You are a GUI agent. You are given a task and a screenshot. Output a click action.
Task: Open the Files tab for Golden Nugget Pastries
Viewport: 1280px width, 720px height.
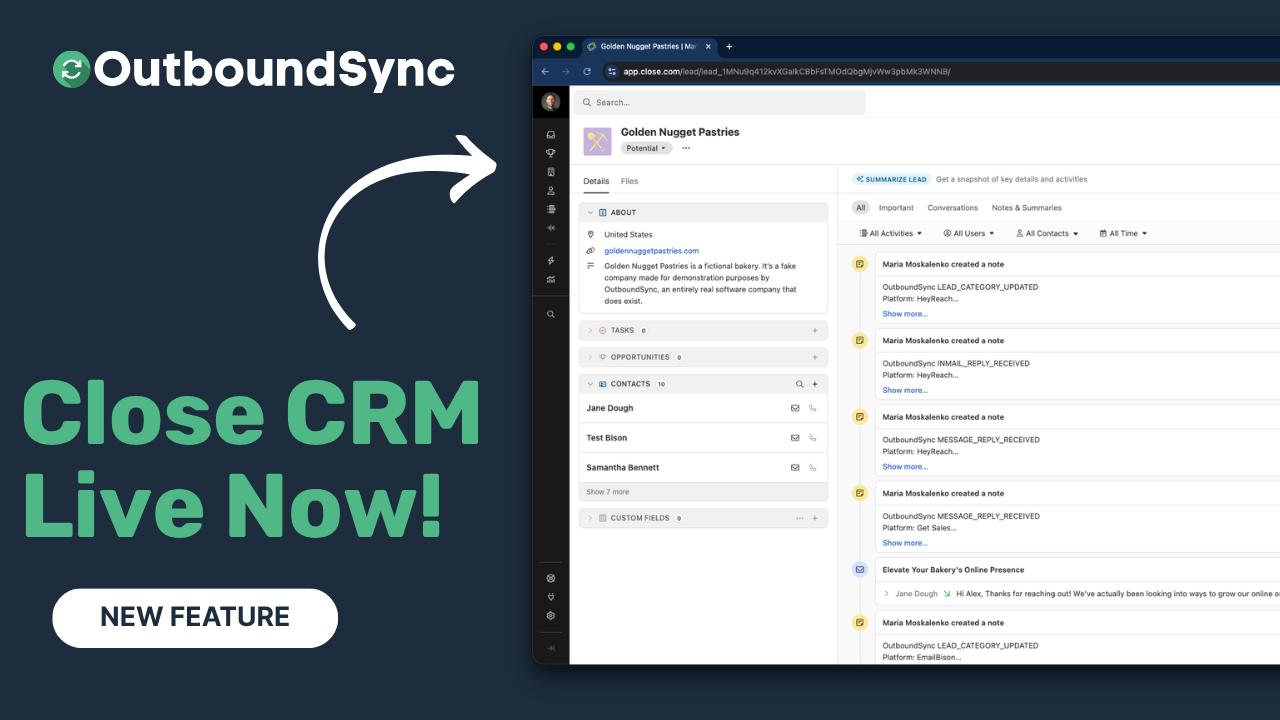(627, 181)
